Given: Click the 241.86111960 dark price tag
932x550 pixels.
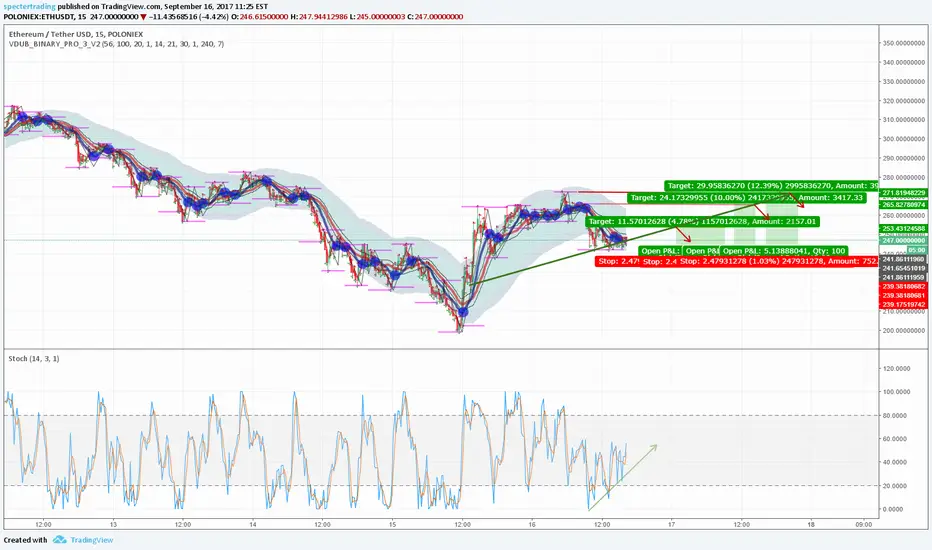Looking at the screenshot, I should (x=903, y=259).
